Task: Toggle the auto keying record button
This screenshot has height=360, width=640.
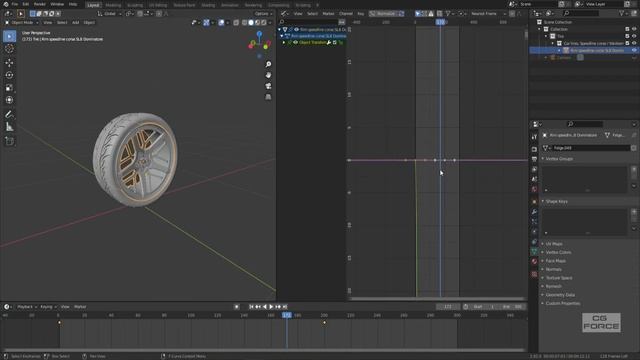Action: click(x=236, y=307)
